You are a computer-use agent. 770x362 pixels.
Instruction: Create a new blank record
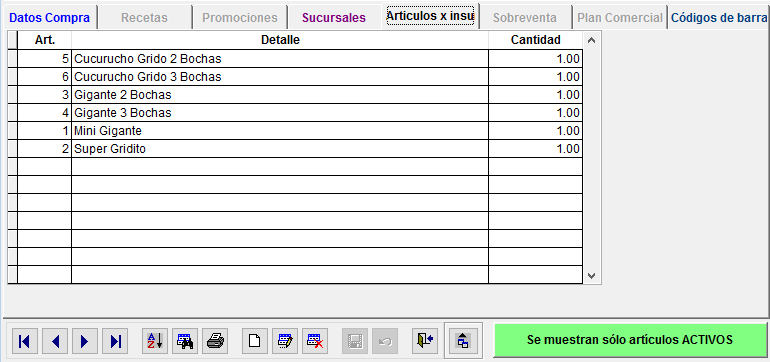tap(255, 341)
